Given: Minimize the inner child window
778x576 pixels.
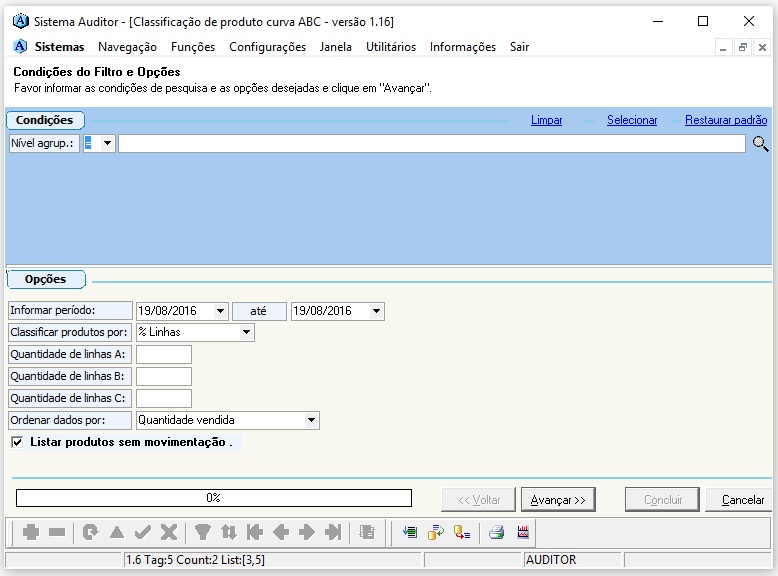Looking at the screenshot, I should point(723,48).
